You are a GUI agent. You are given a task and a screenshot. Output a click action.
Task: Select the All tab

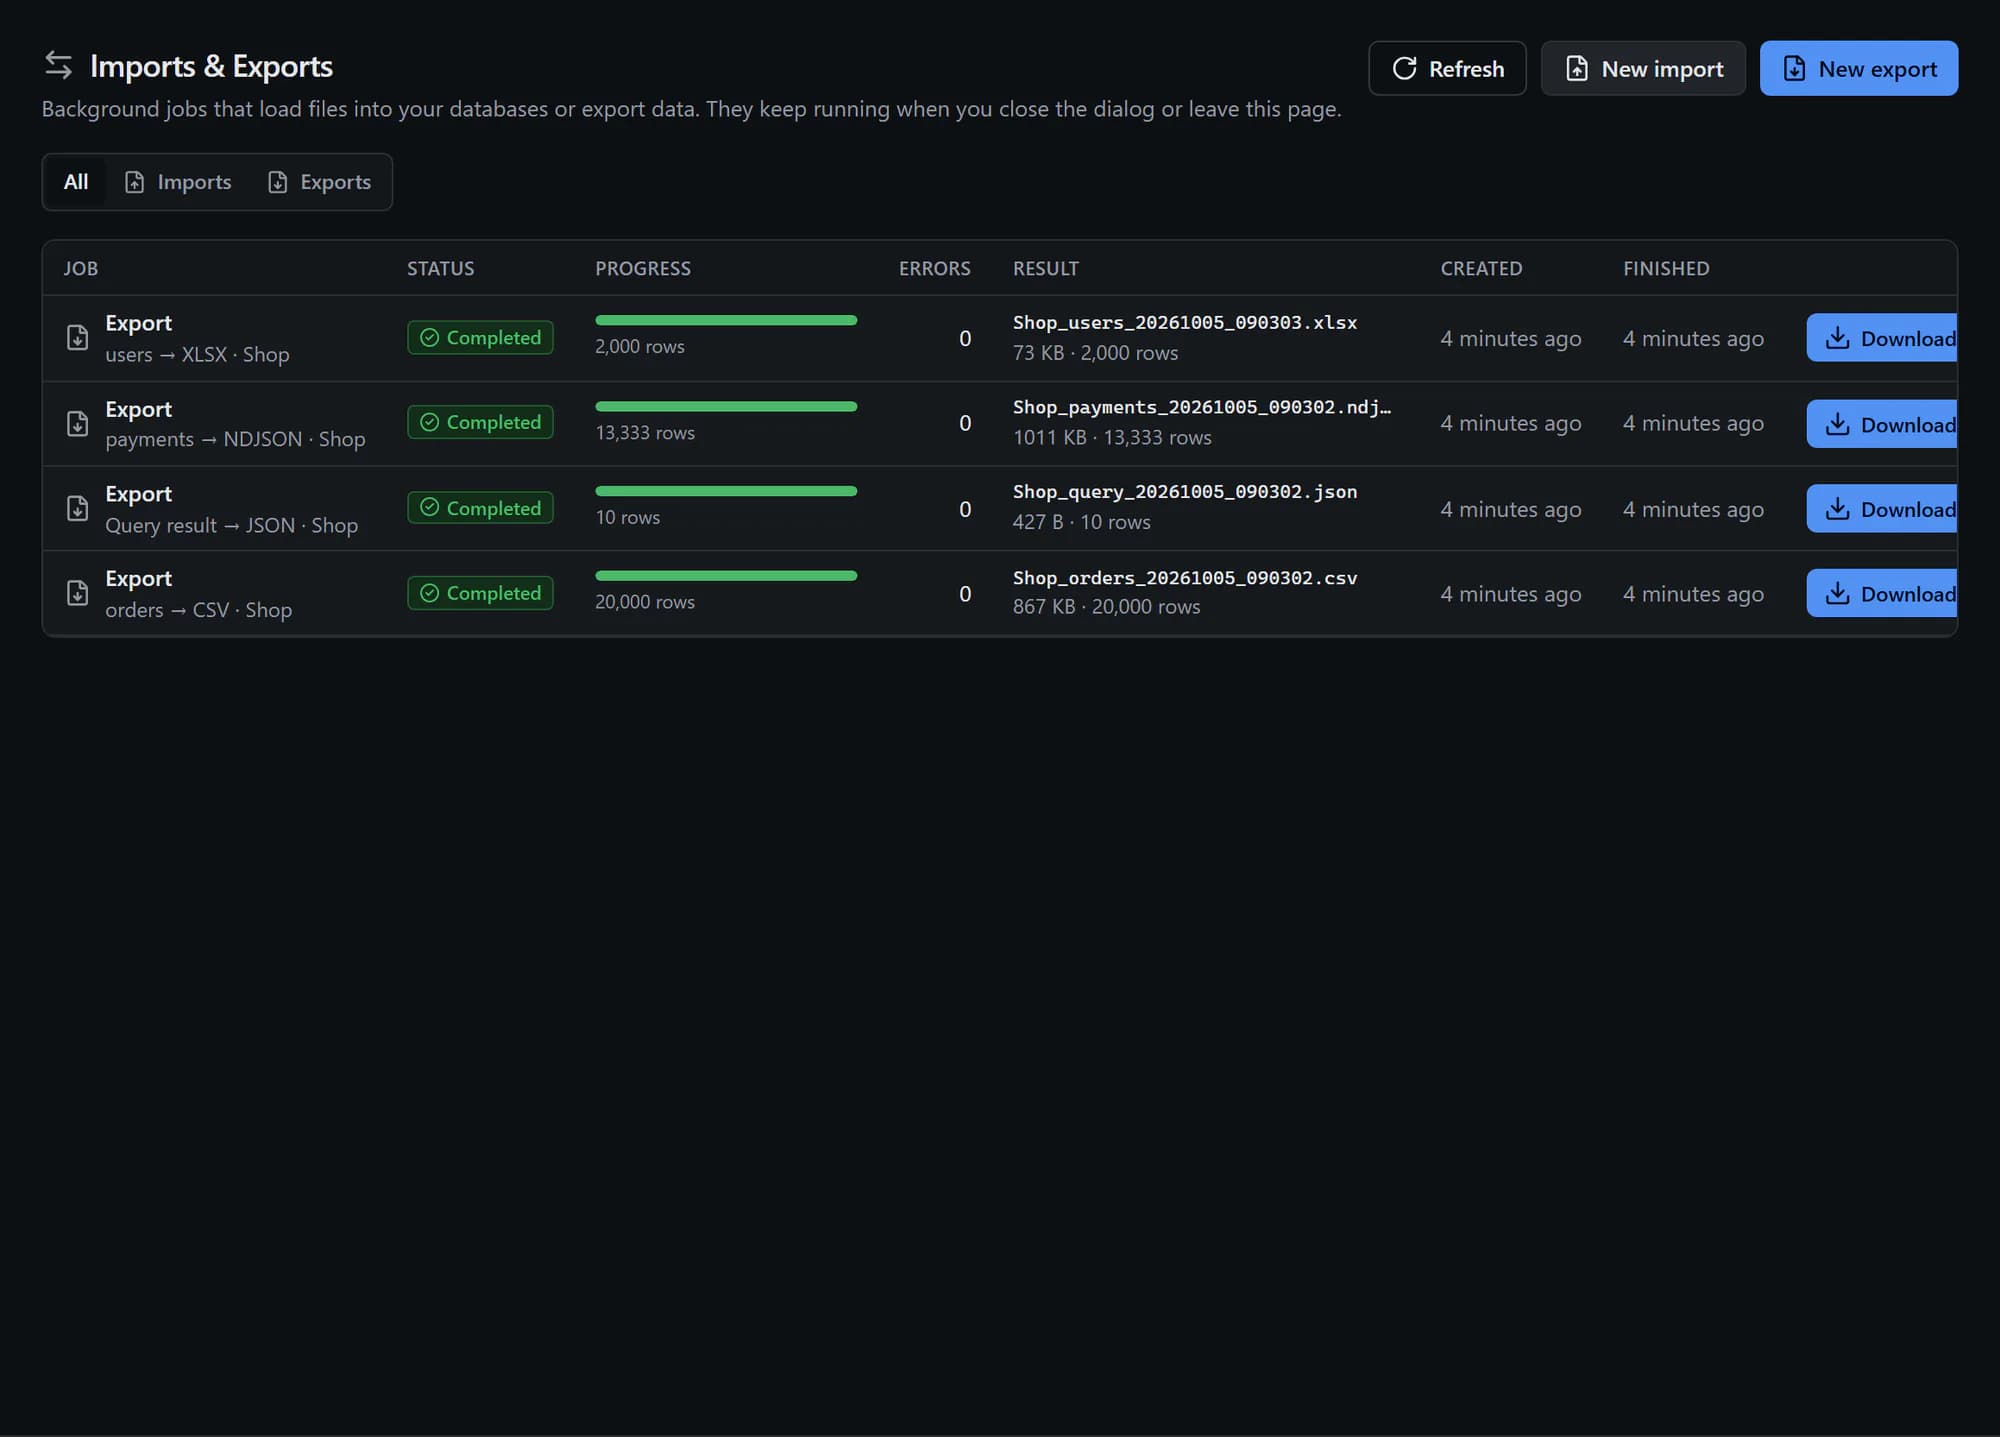pyautogui.click(x=76, y=182)
